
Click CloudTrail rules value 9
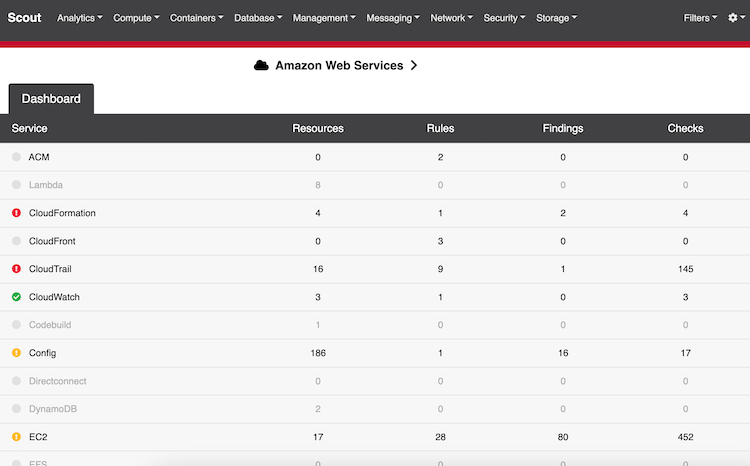click(441, 269)
